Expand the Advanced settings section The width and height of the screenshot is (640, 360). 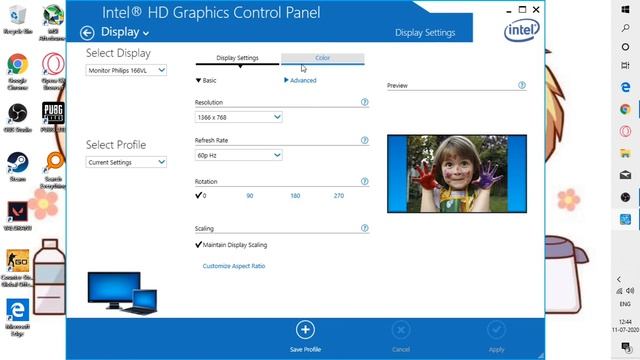[300, 80]
